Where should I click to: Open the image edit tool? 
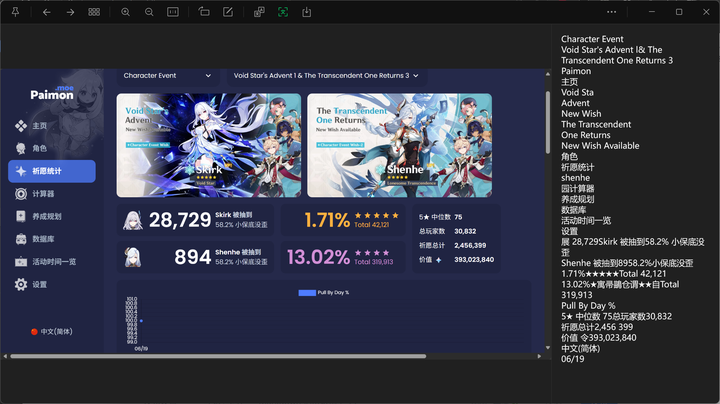pyautogui.click(x=228, y=12)
